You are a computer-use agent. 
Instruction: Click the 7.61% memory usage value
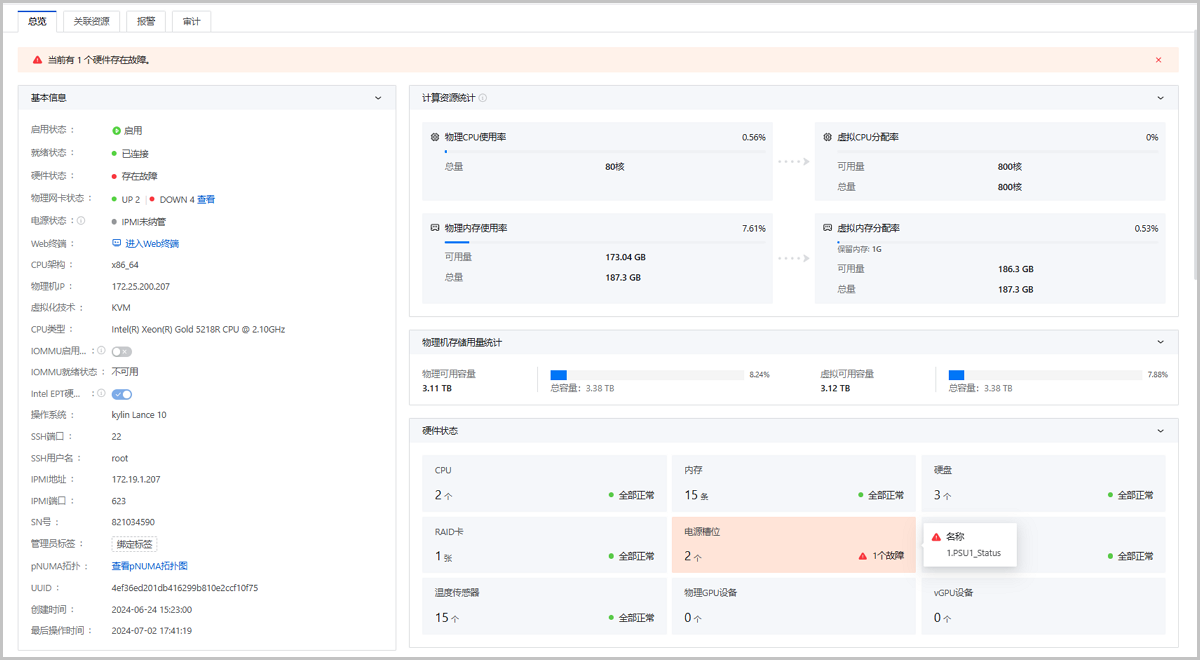[754, 228]
